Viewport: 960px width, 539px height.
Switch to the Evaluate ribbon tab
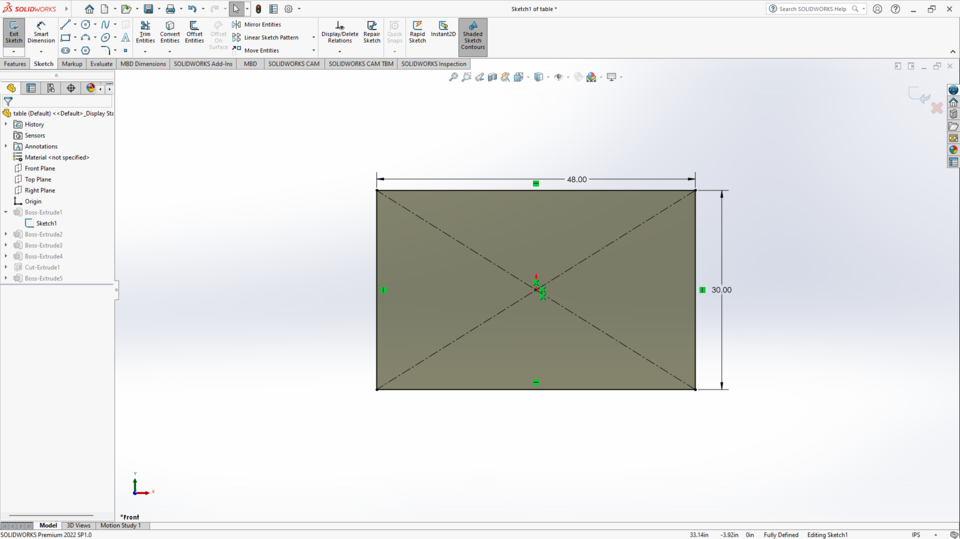[101, 64]
